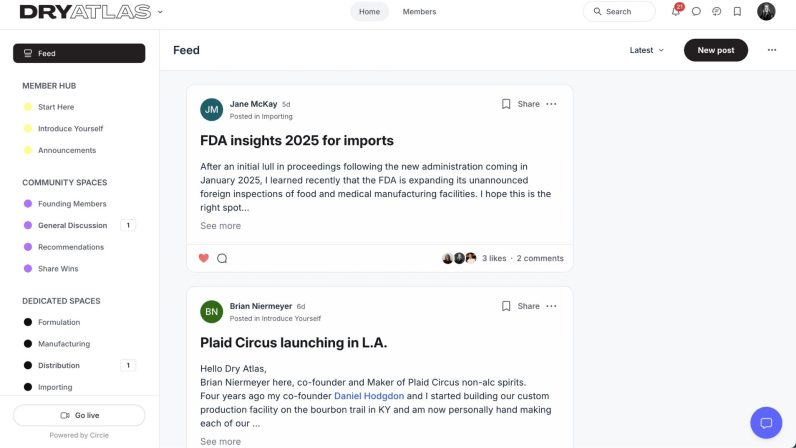
Task: Click the Go live button
Action: click(x=79, y=415)
